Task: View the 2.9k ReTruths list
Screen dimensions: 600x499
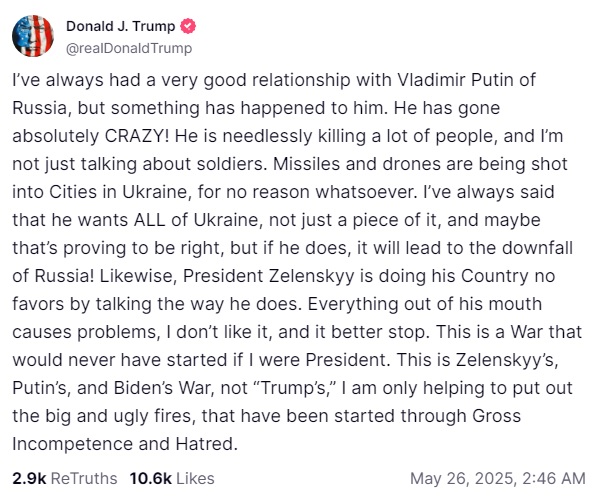Action: 64,479
